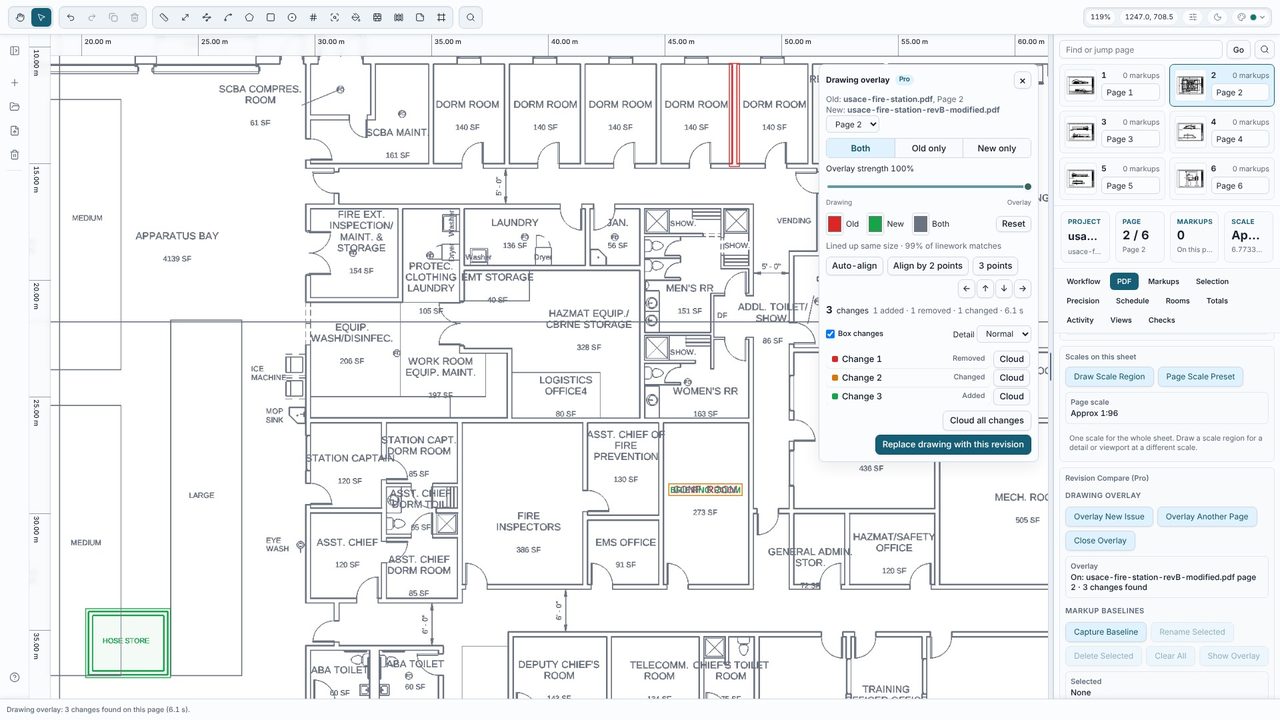Click the Draw Scale Region button
The image size is (1280, 720).
(1109, 377)
